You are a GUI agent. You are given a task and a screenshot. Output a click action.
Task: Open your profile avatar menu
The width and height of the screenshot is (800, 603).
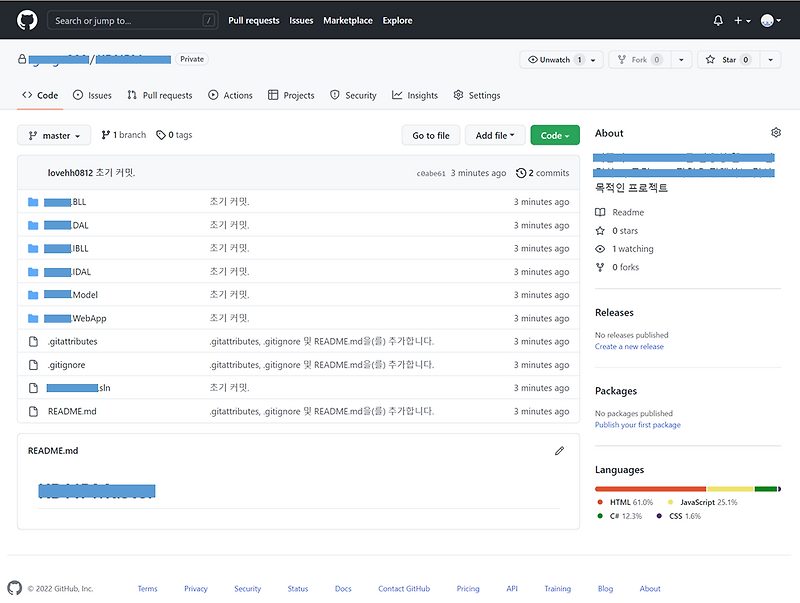tap(769, 20)
